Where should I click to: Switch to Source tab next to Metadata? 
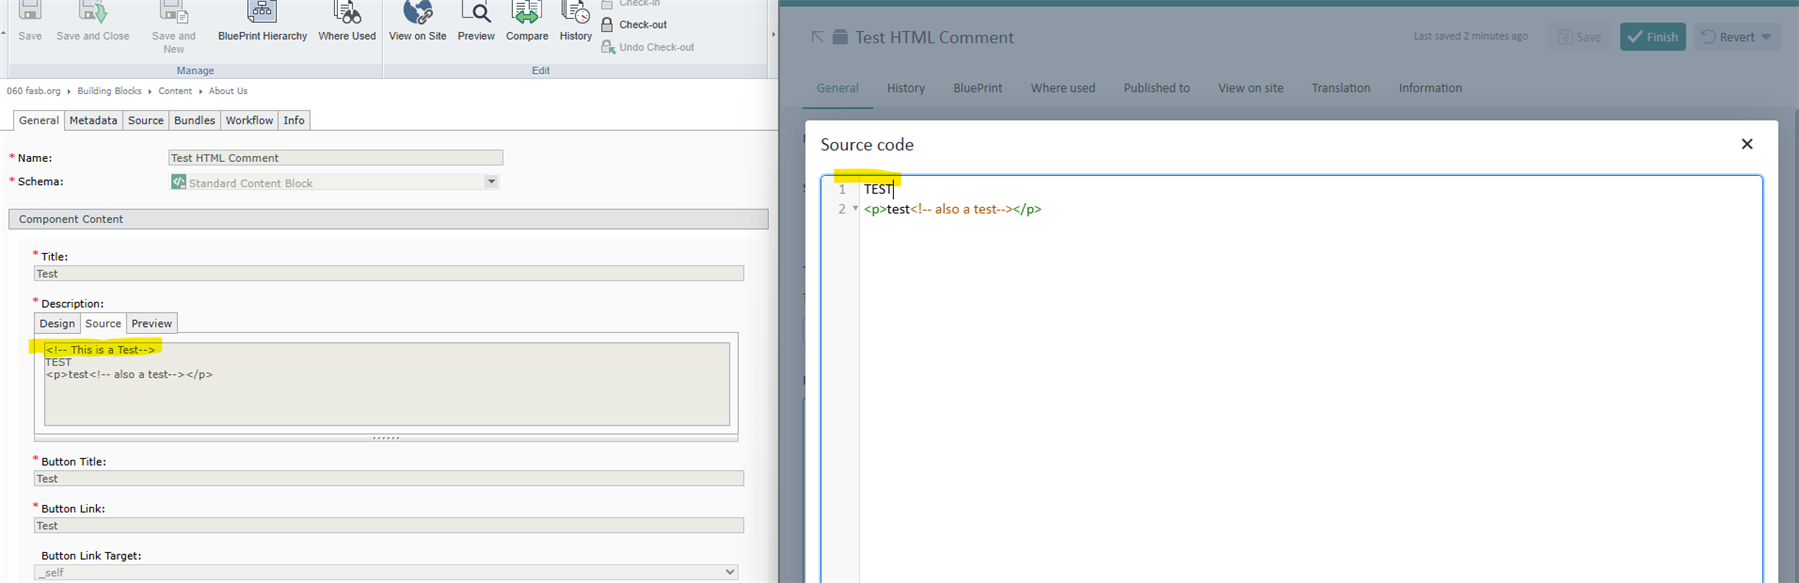pyautogui.click(x=145, y=120)
